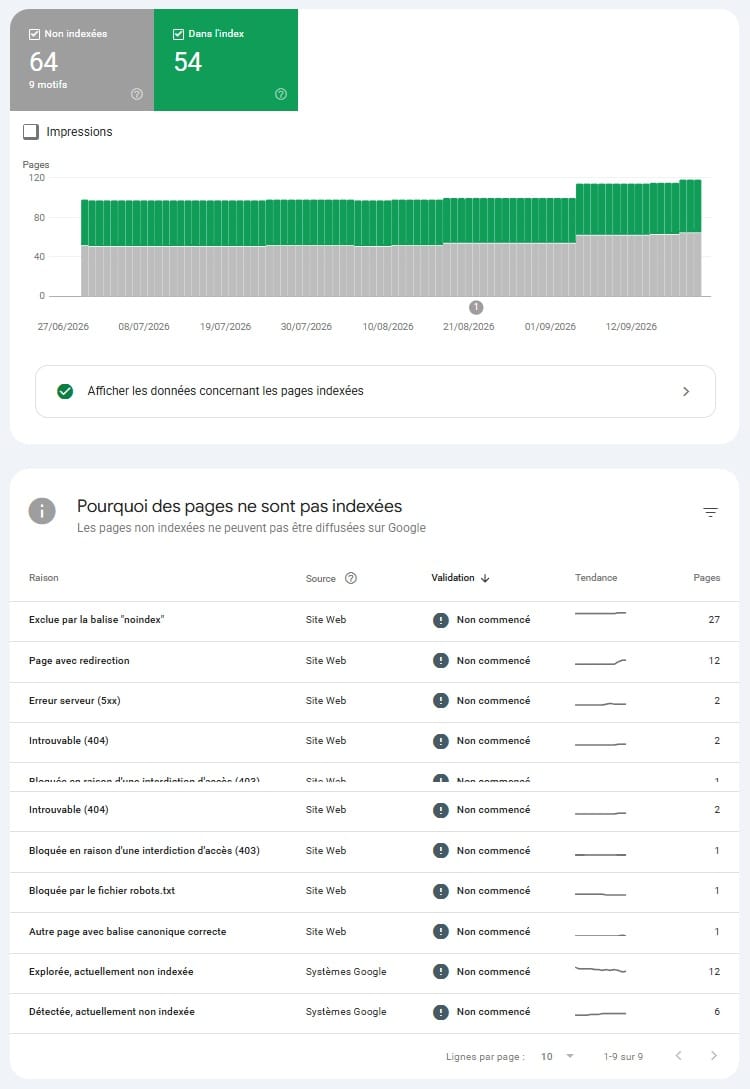750x1089 pixels.
Task: Click the info icon beside "Pourquoi des pages ne sont pas indexées"
Action: (x=42, y=511)
